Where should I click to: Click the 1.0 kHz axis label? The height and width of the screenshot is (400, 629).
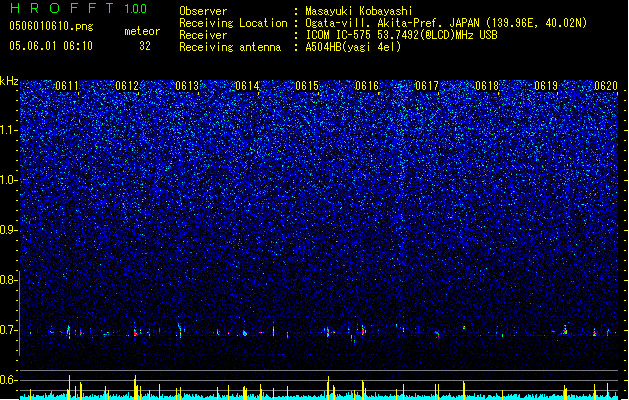click(x=9, y=180)
